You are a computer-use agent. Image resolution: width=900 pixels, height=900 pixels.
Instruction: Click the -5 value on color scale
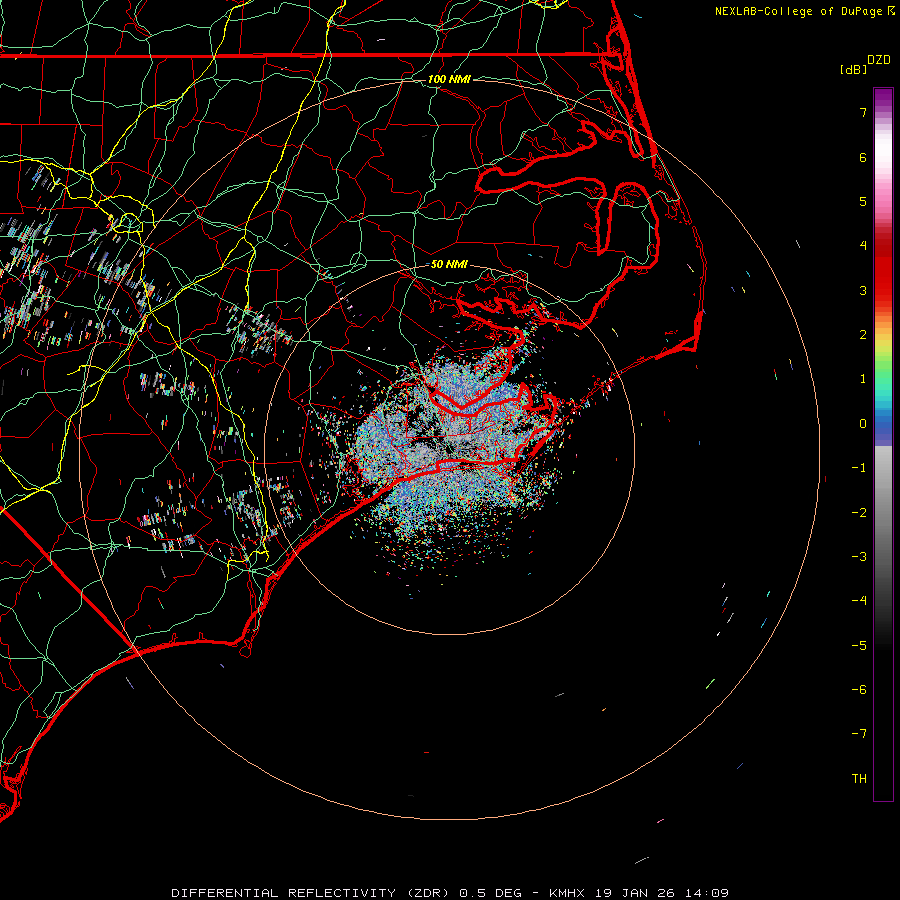point(859,646)
